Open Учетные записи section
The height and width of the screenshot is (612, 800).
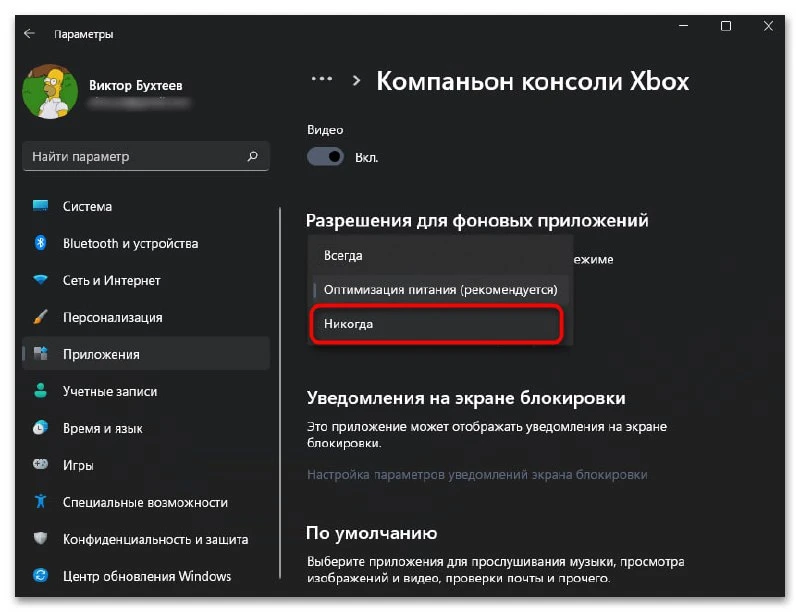(146, 391)
